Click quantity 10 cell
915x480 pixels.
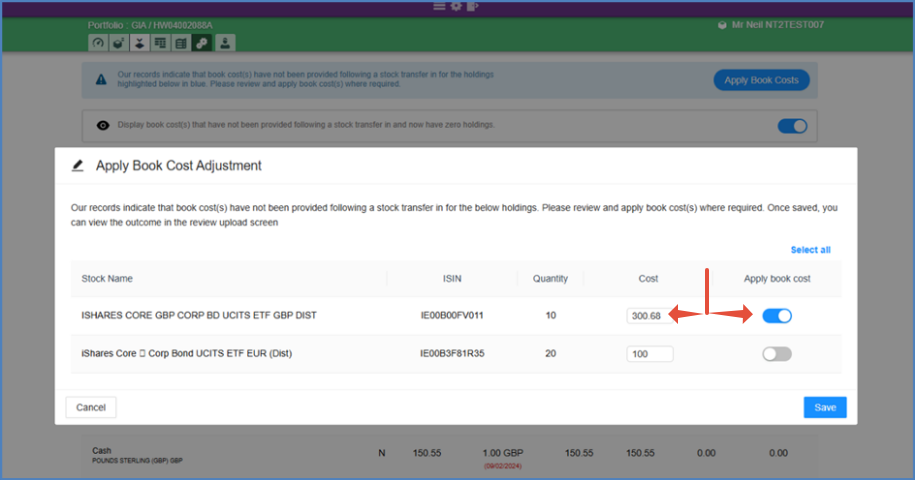(x=550, y=316)
